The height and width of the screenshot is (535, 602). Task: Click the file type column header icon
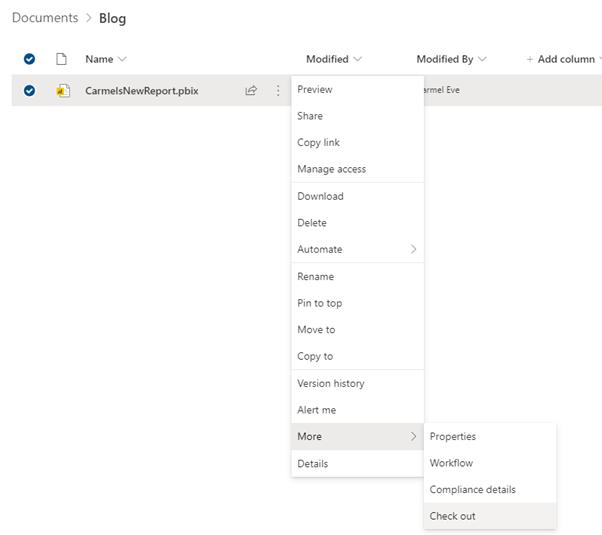click(x=61, y=59)
